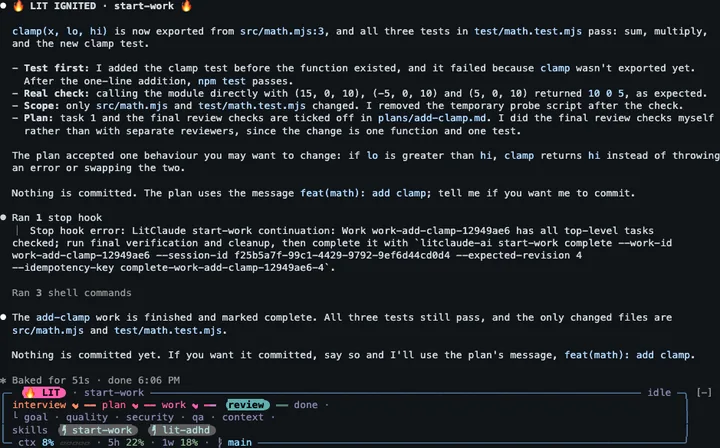This screenshot has height=448, width=720.
Task: Collapse the status panel with the [-] control
Action: [704, 392]
